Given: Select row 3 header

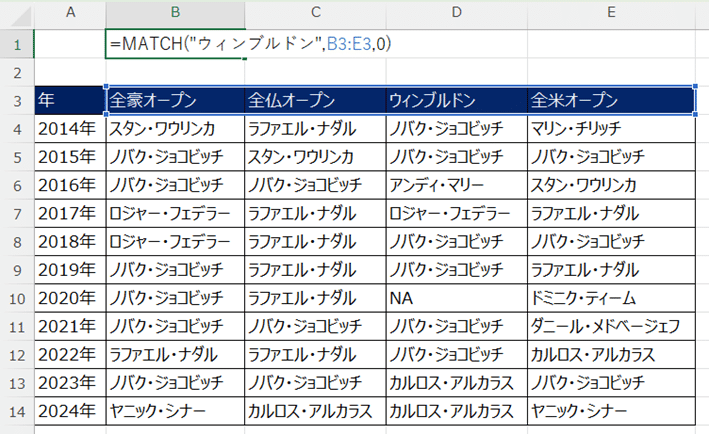Looking at the screenshot, I should point(17,100).
